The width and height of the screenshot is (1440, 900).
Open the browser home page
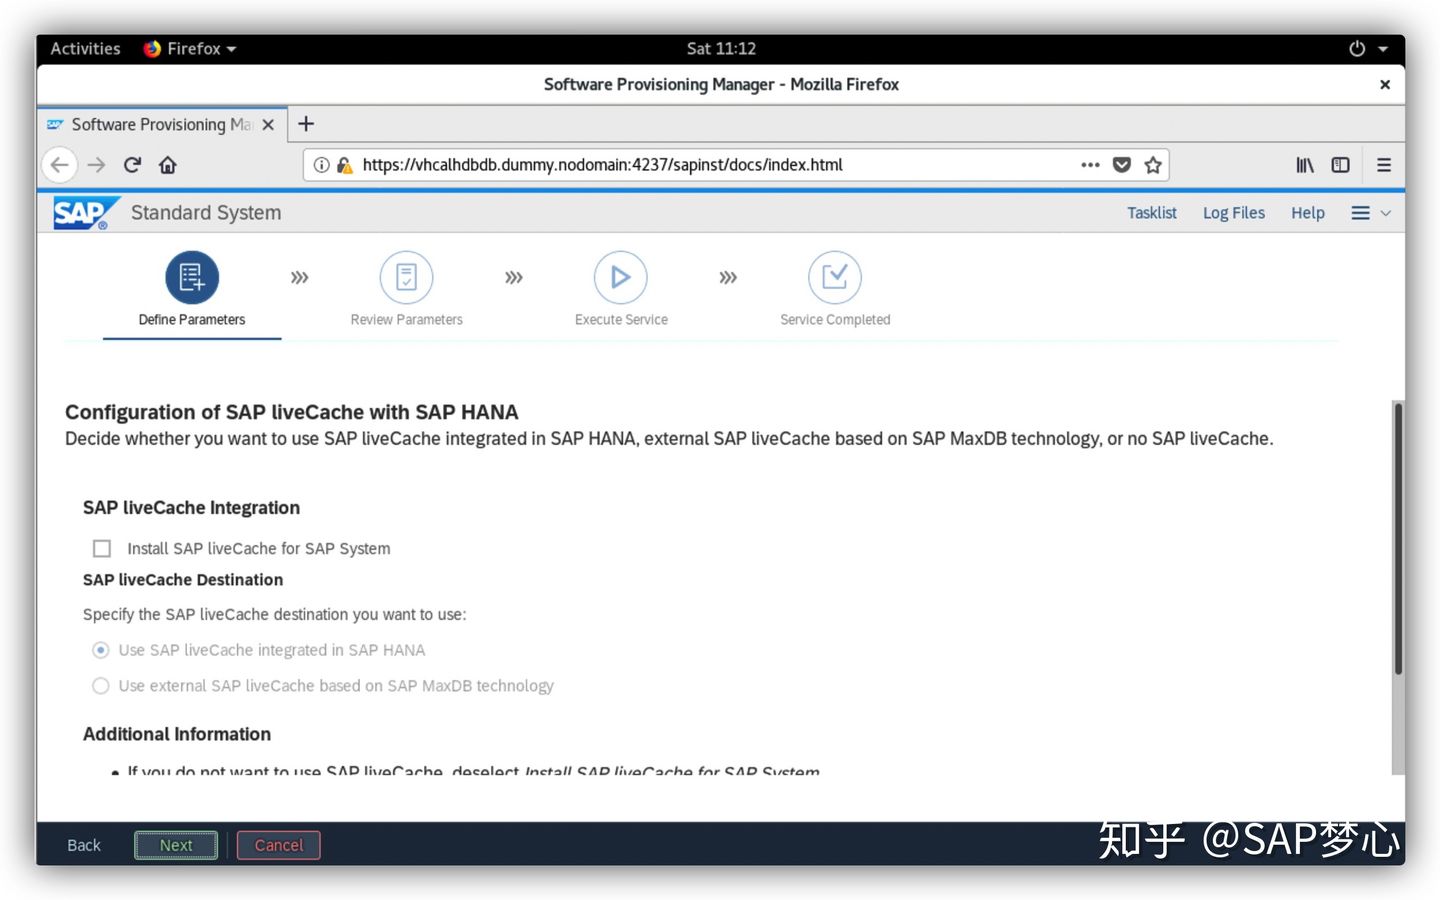(168, 165)
